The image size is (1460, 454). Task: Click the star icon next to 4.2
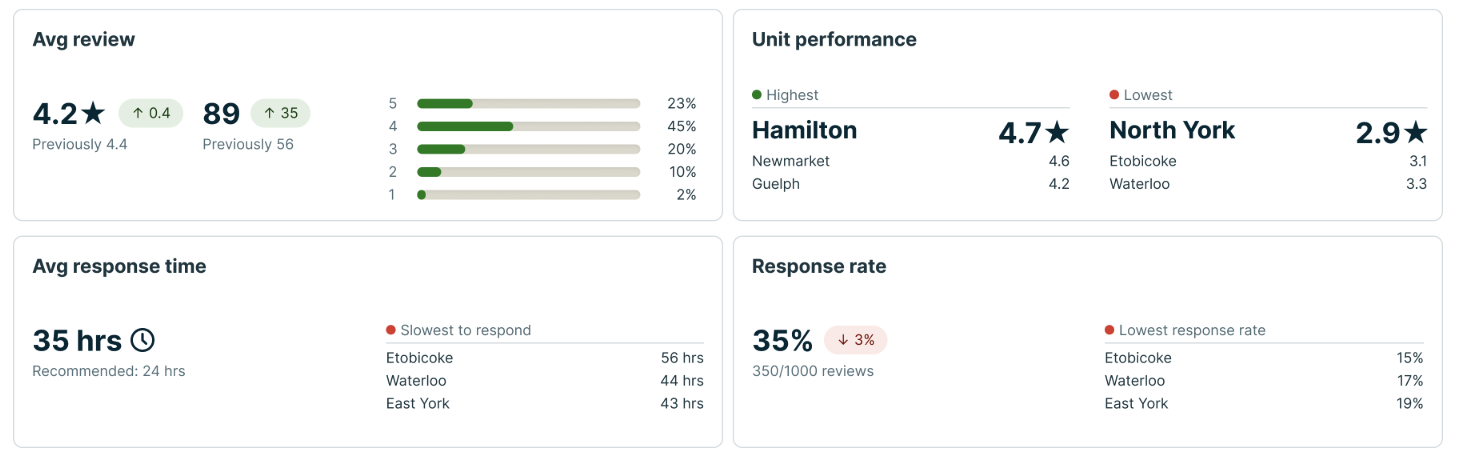93,113
